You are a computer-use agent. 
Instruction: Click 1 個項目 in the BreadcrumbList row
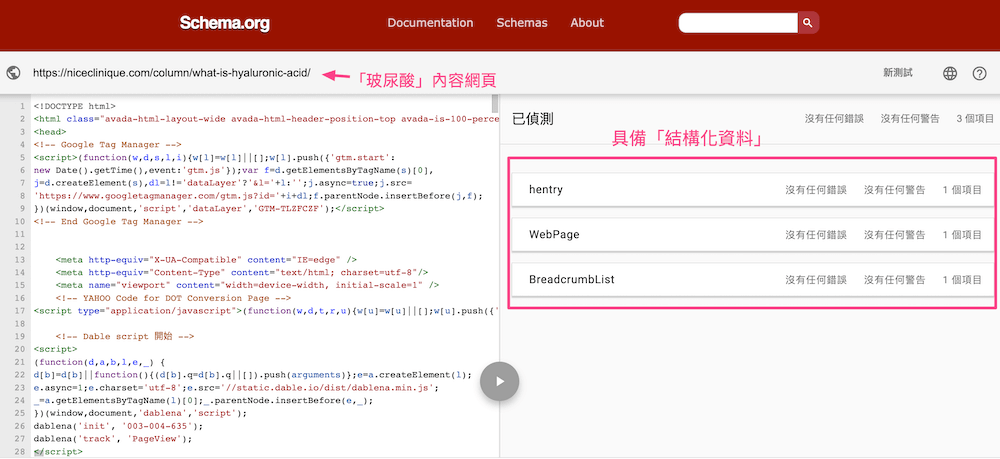[x=962, y=279]
